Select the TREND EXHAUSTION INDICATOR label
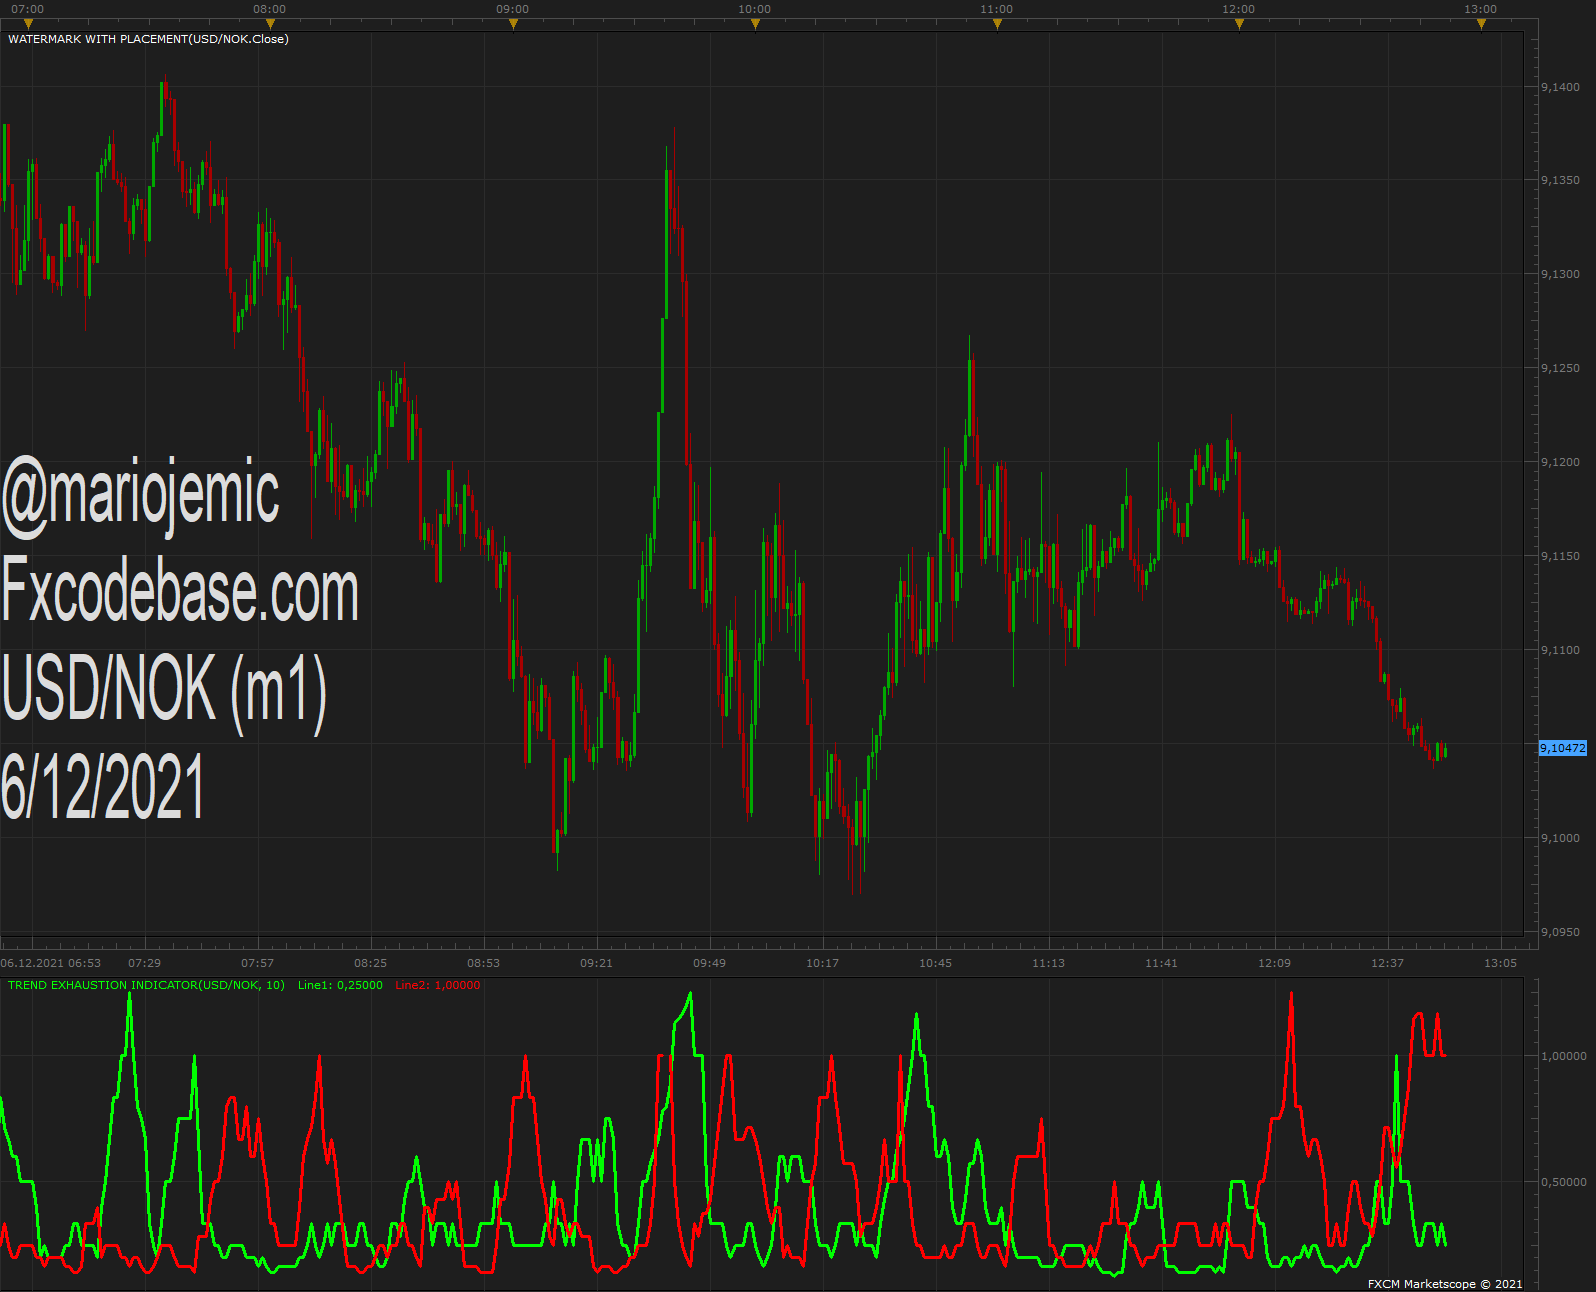 click(x=146, y=985)
